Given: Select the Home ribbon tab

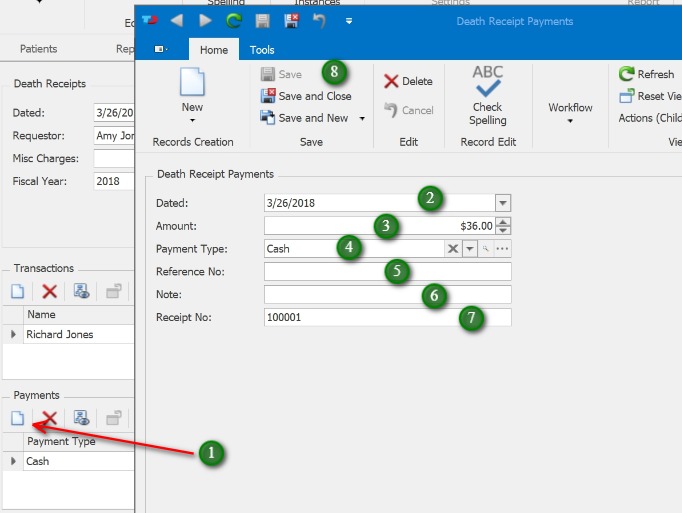Looking at the screenshot, I should pyautogui.click(x=214, y=50).
